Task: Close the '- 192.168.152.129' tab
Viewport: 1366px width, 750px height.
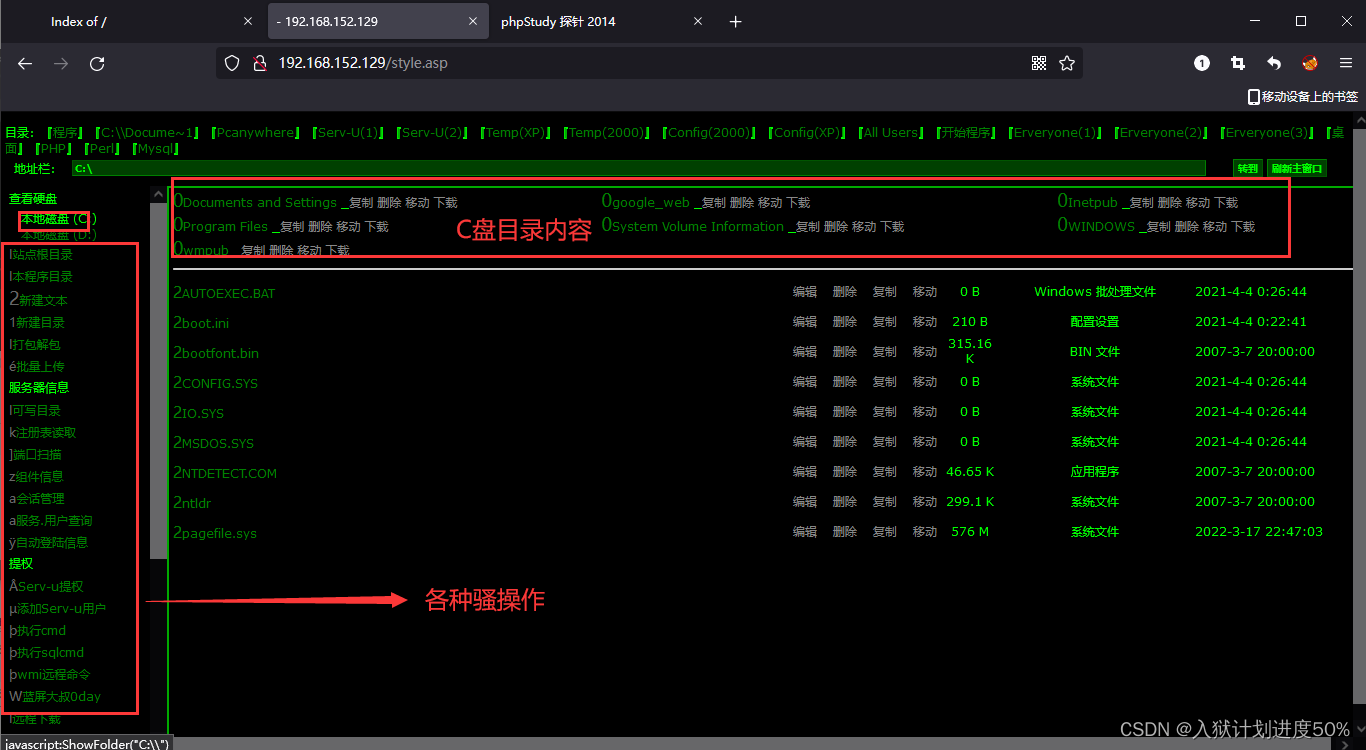Action: pos(473,21)
